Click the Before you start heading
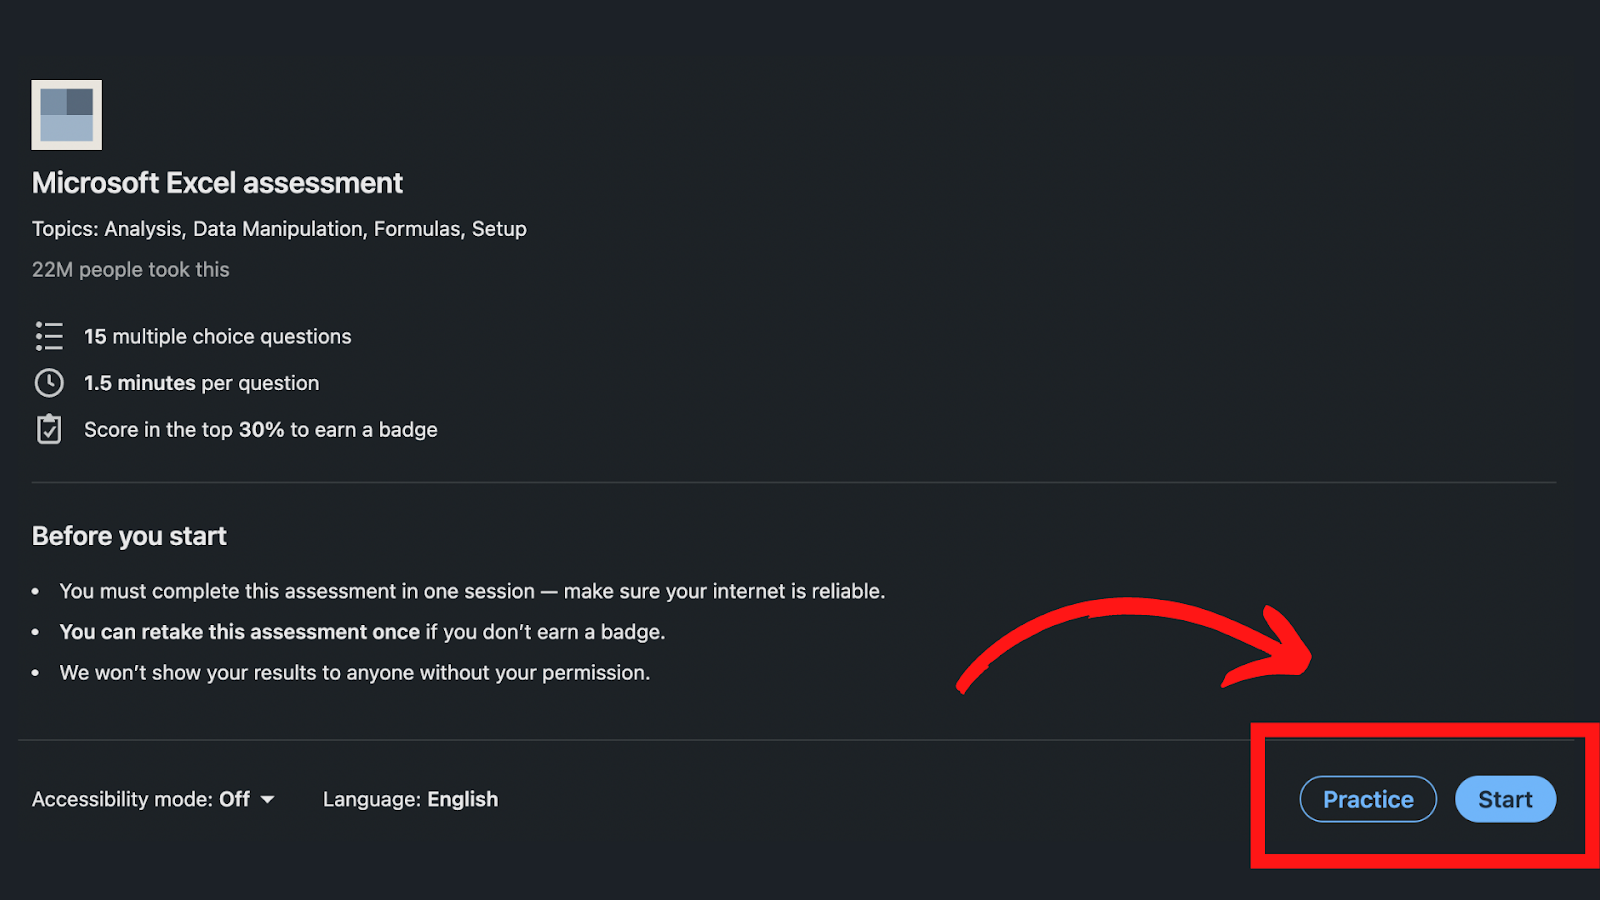 coord(129,536)
